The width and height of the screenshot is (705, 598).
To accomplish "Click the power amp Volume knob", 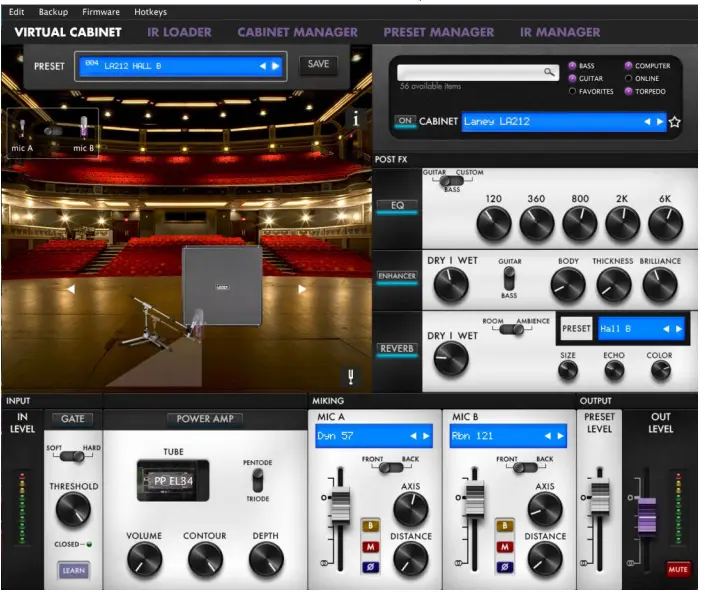I will click(x=144, y=559).
